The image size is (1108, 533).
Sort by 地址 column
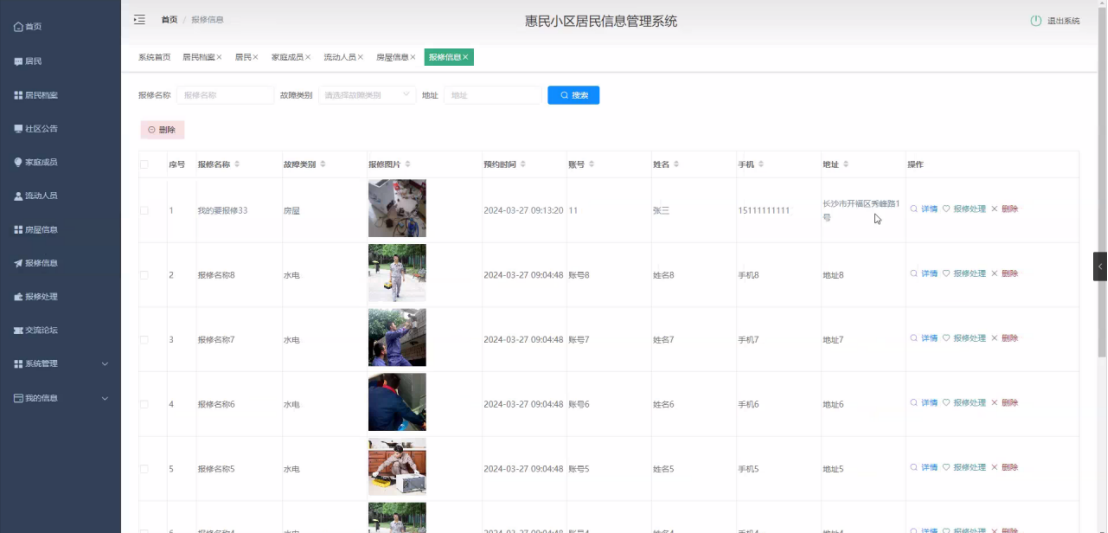click(x=846, y=164)
